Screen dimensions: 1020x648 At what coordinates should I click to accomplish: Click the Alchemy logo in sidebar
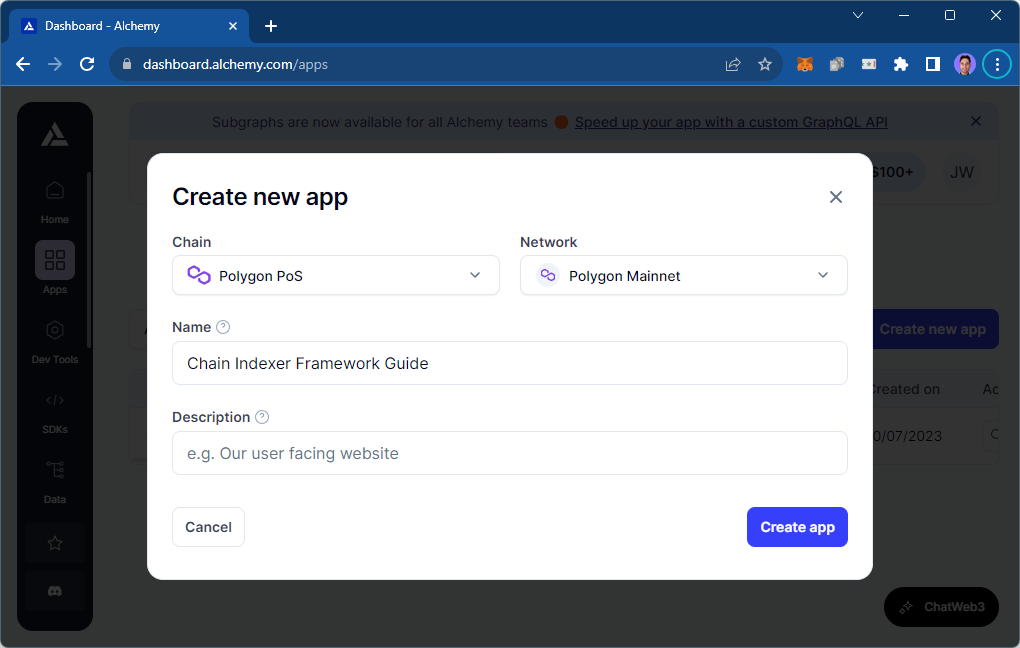coord(55,135)
